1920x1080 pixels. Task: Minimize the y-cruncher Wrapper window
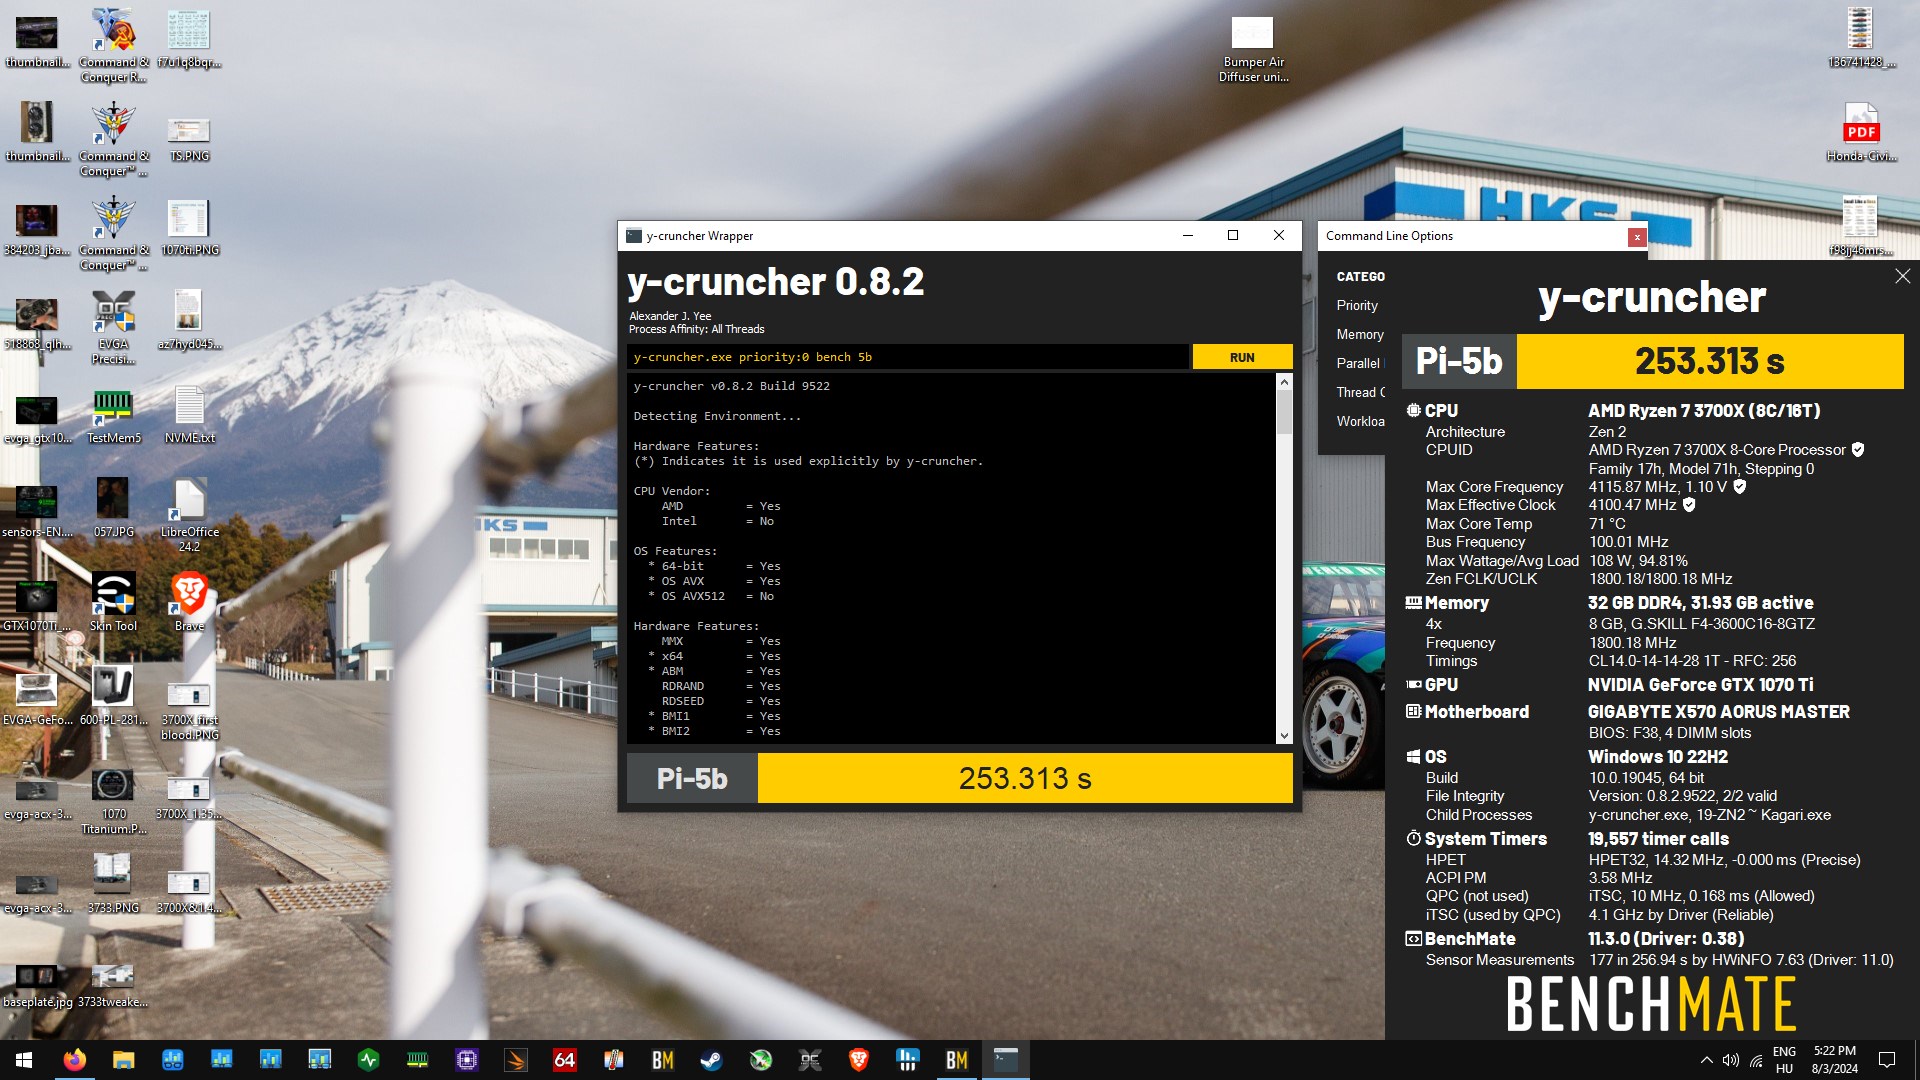1187,235
